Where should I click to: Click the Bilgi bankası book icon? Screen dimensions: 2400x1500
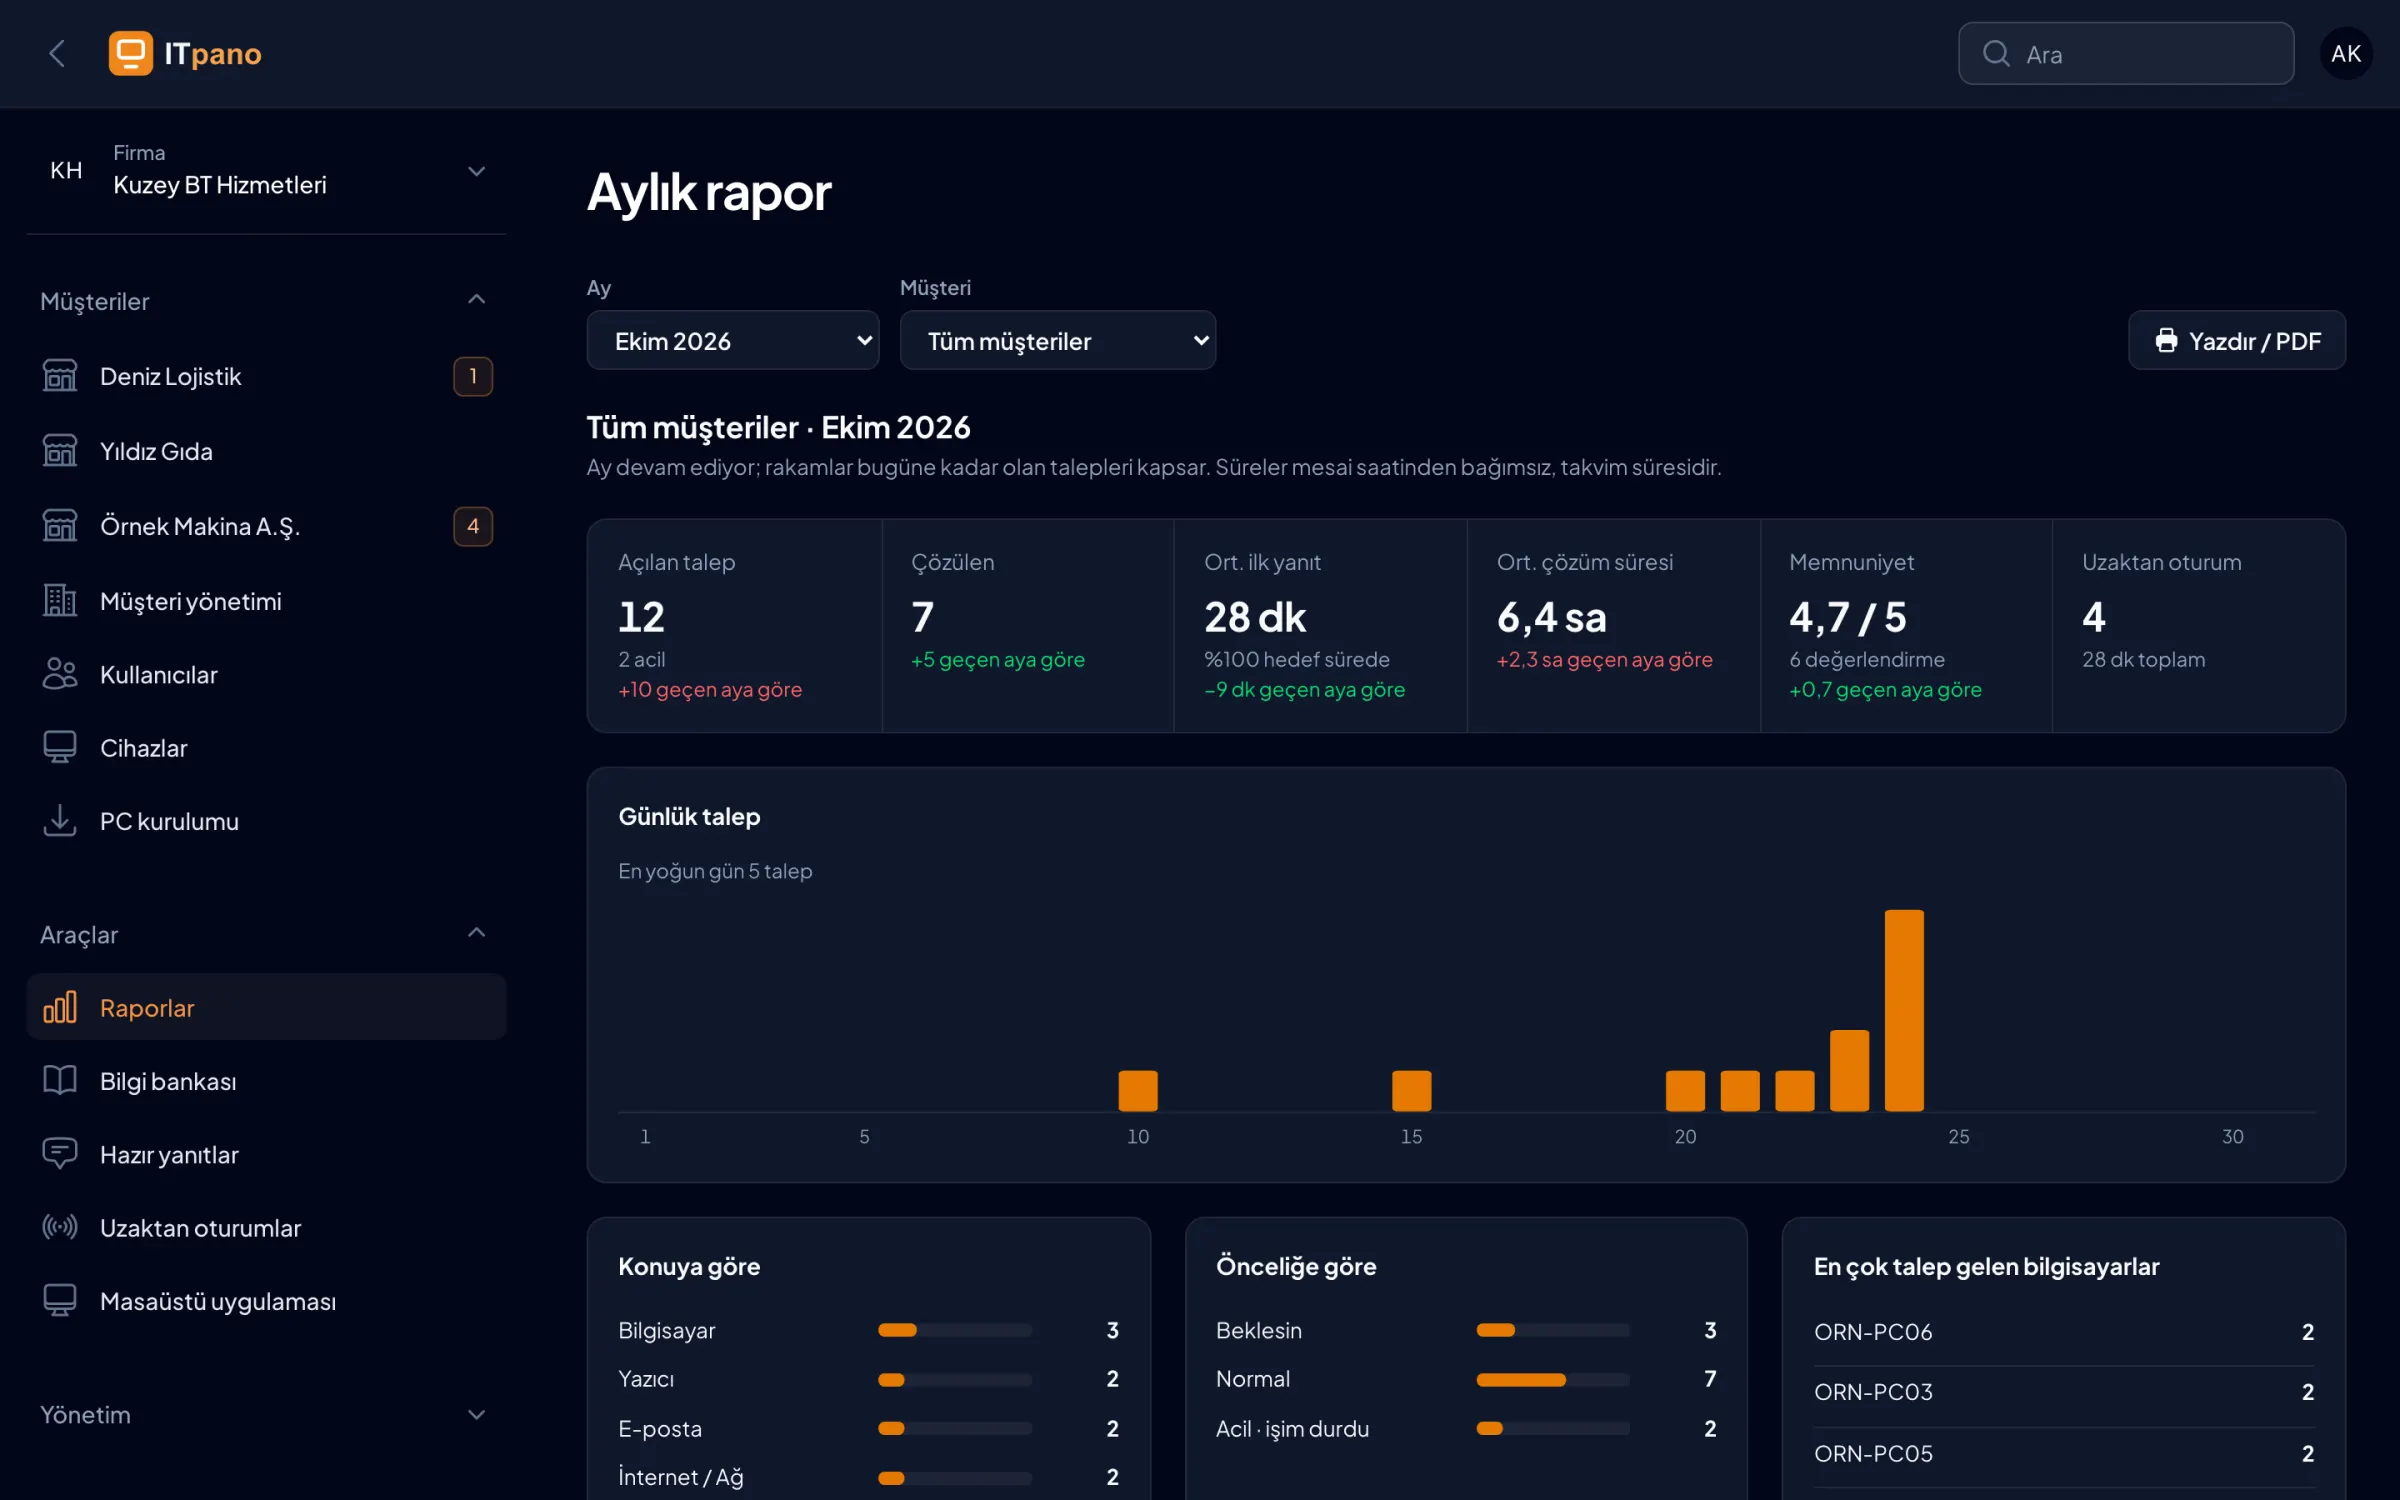click(x=60, y=1081)
